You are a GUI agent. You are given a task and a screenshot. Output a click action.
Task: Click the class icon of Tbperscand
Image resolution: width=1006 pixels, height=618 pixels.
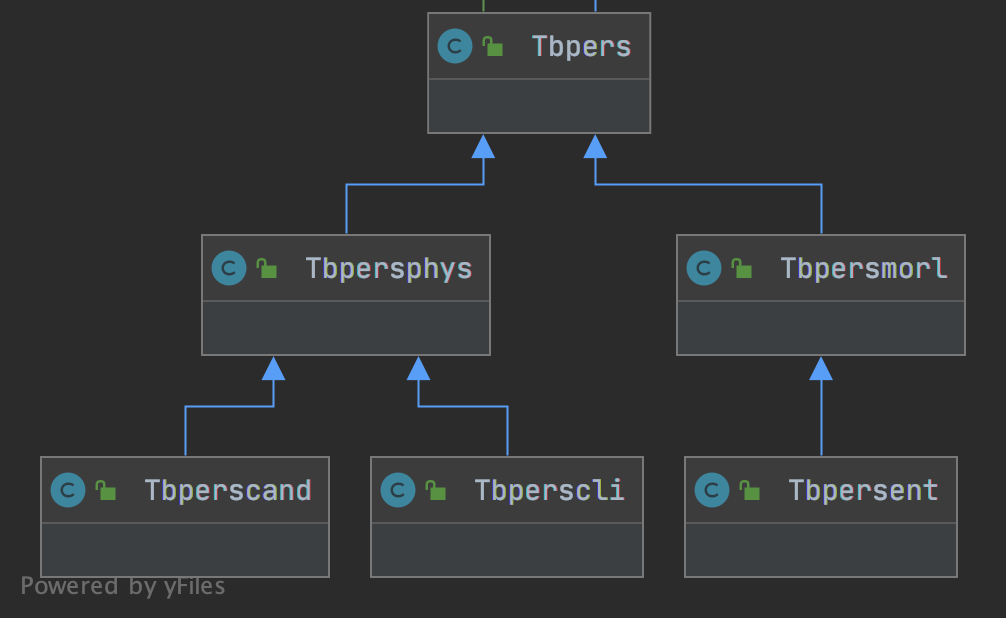(x=68, y=491)
